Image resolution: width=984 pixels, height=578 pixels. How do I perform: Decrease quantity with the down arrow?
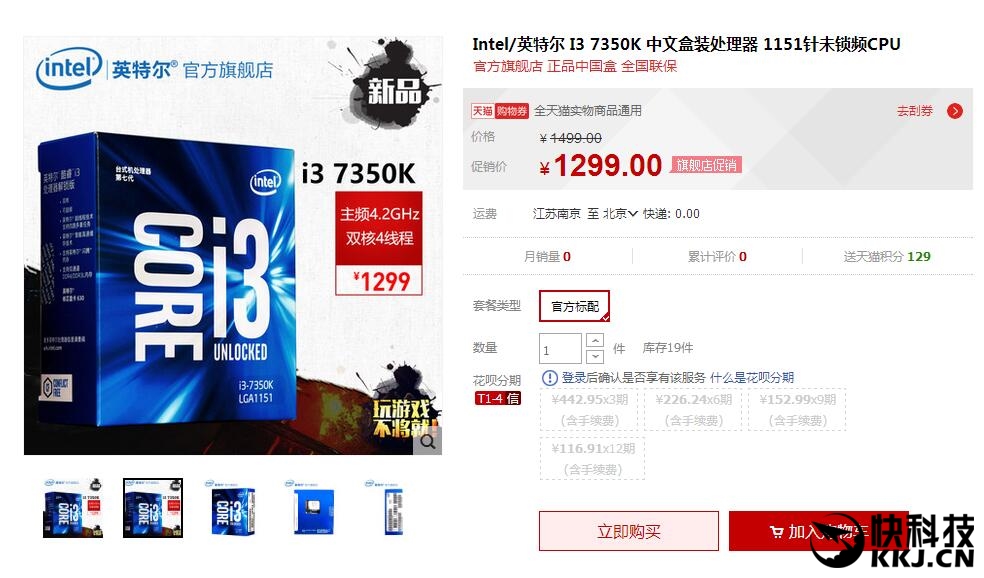(x=594, y=356)
